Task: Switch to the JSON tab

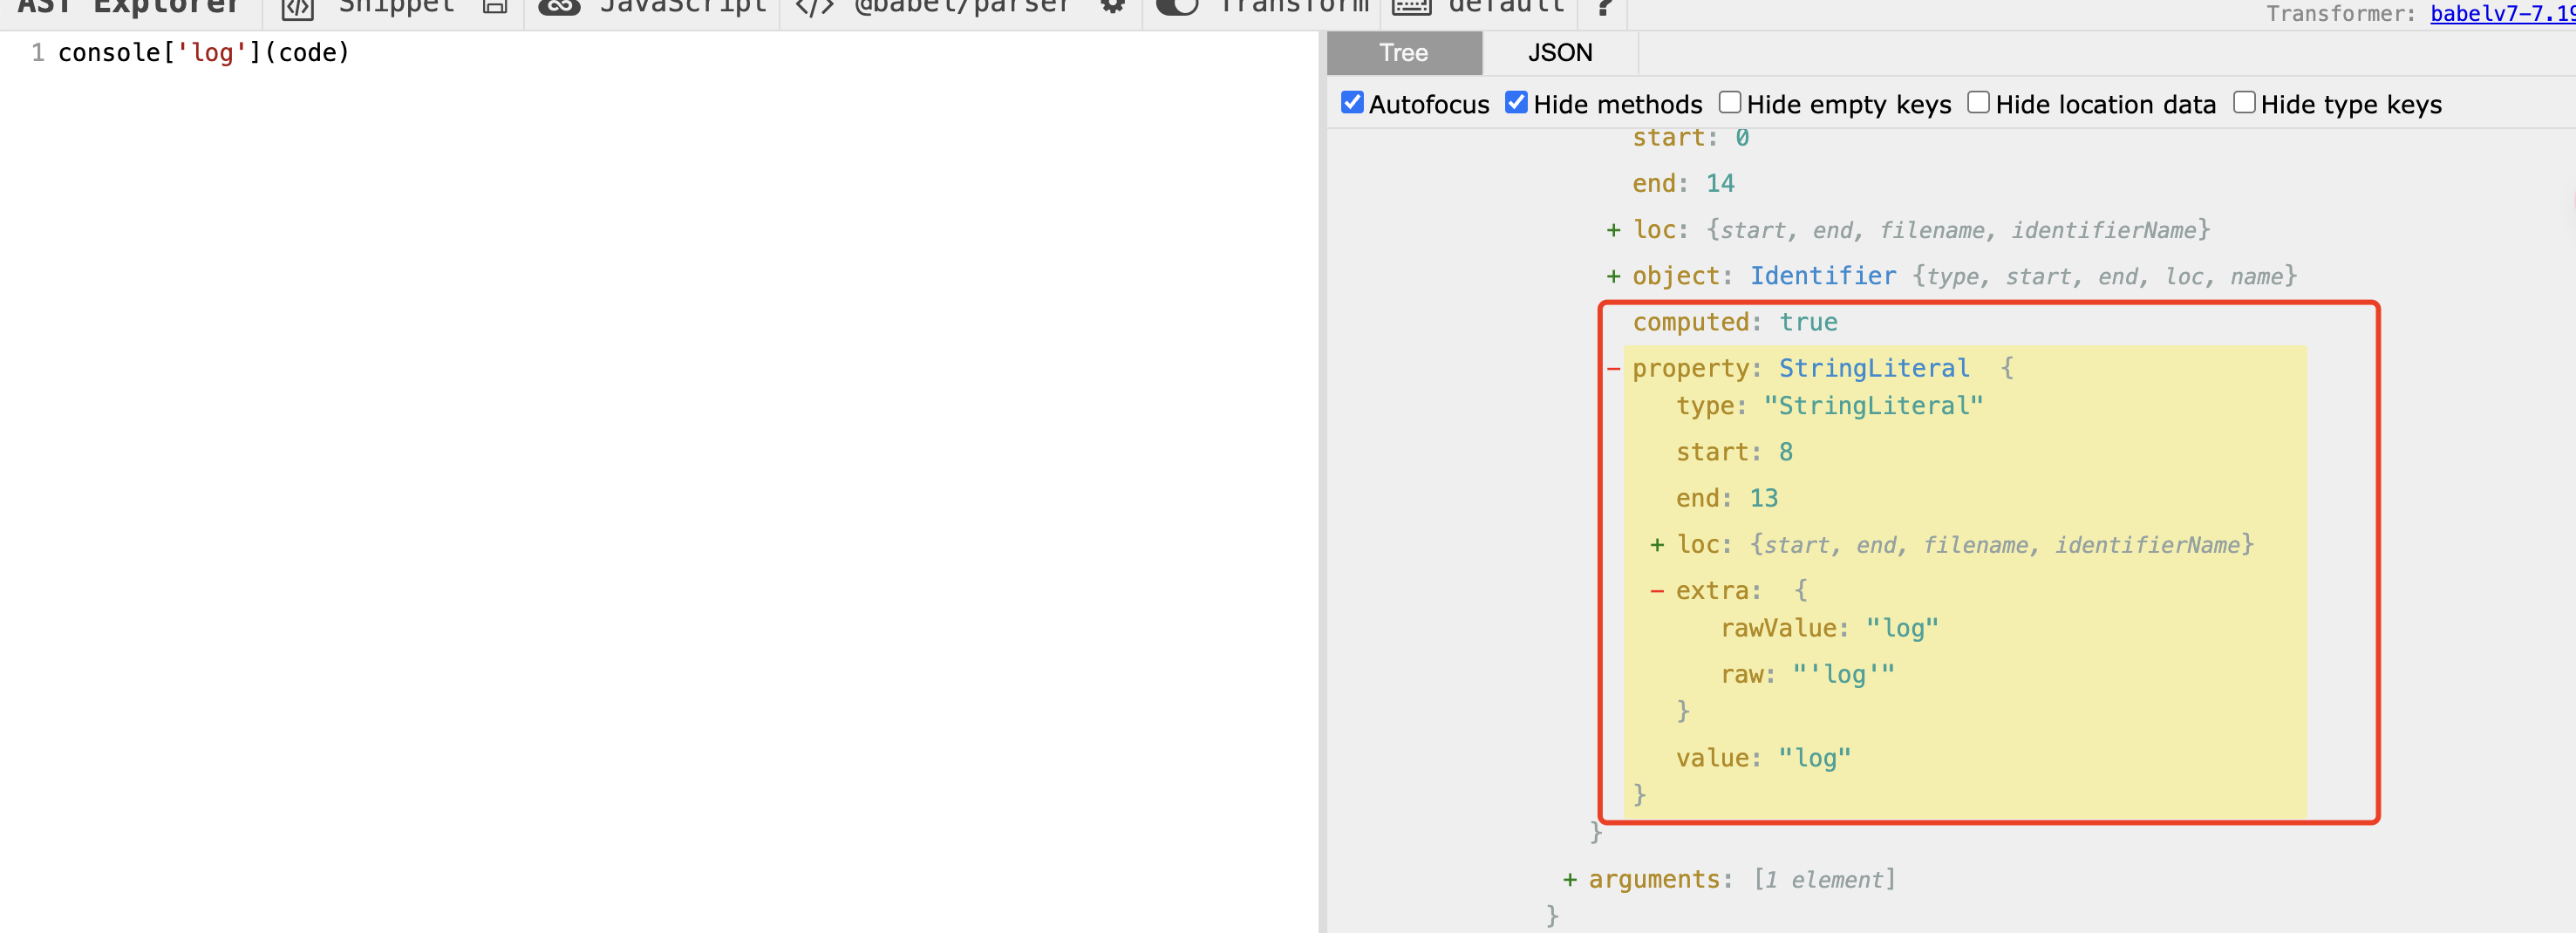Action: pyautogui.click(x=1560, y=52)
